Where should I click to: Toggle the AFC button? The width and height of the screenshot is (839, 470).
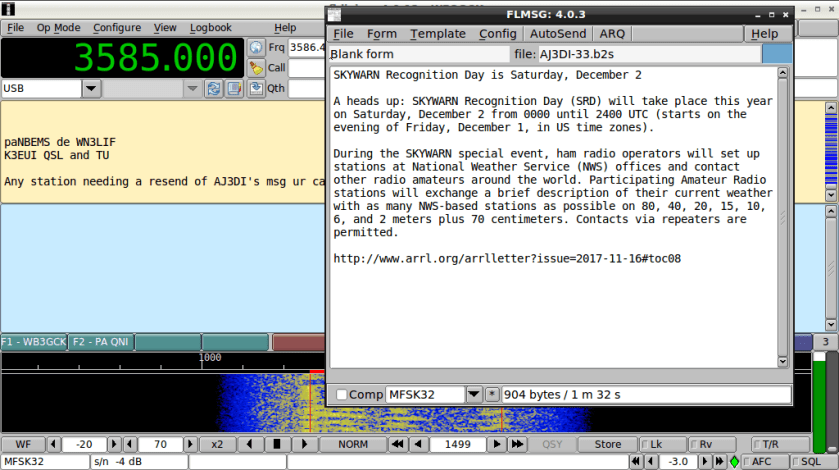pyautogui.click(x=766, y=461)
